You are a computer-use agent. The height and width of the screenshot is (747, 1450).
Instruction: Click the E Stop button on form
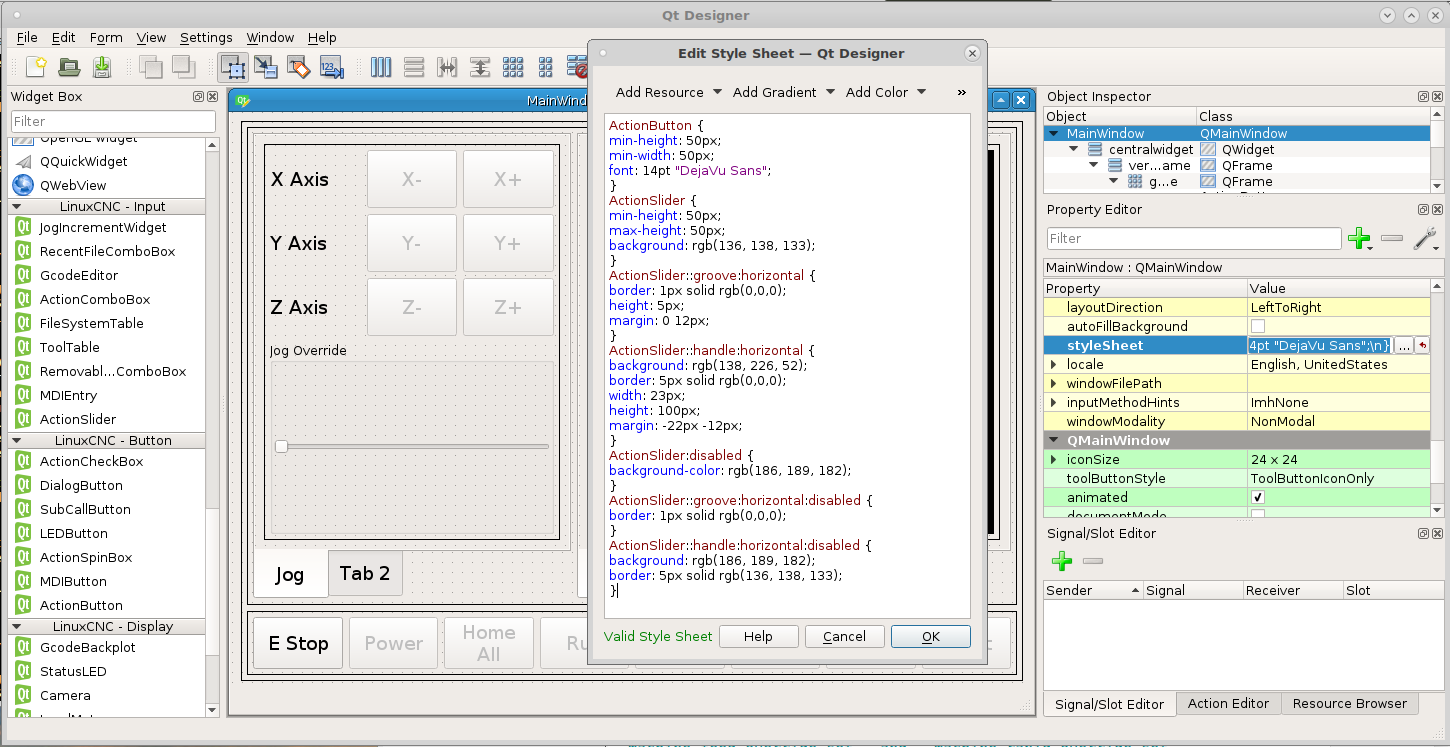pyautogui.click(x=298, y=643)
